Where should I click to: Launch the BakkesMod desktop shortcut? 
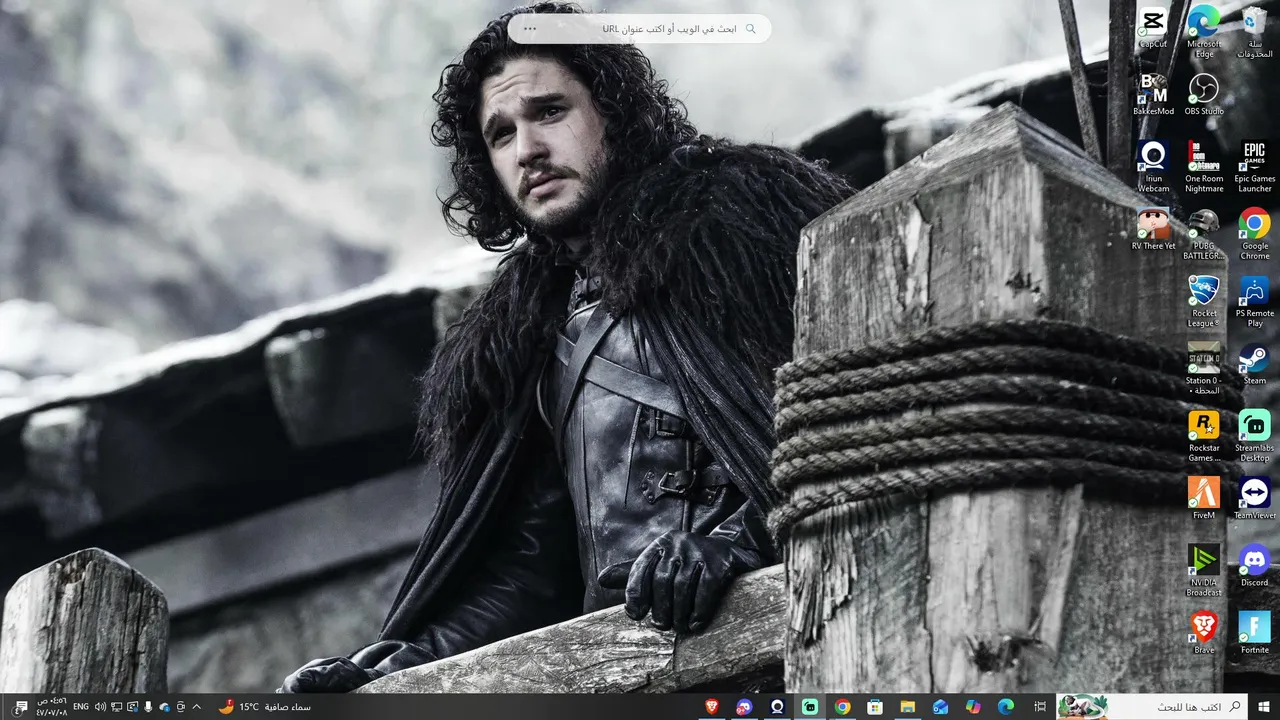coord(1153,95)
